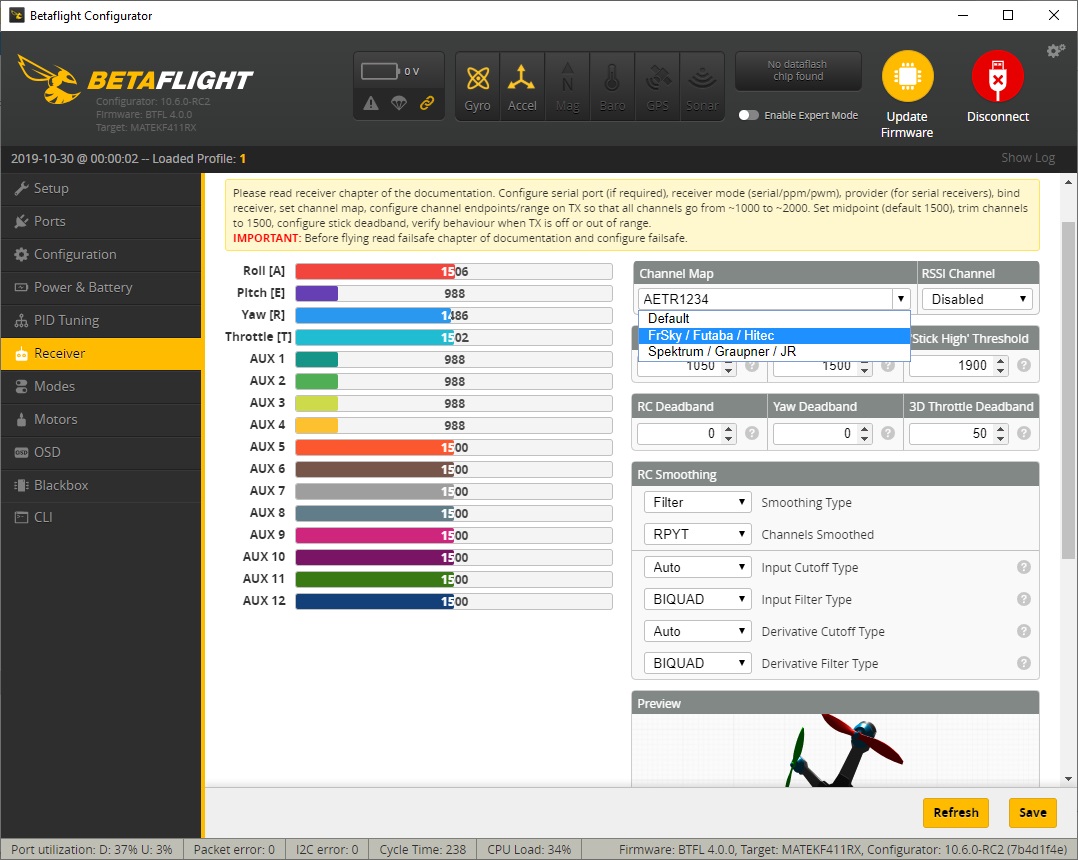This screenshot has height=860, width=1078.
Task: Click the Throttle [T] channel bar
Action: point(454,338)
